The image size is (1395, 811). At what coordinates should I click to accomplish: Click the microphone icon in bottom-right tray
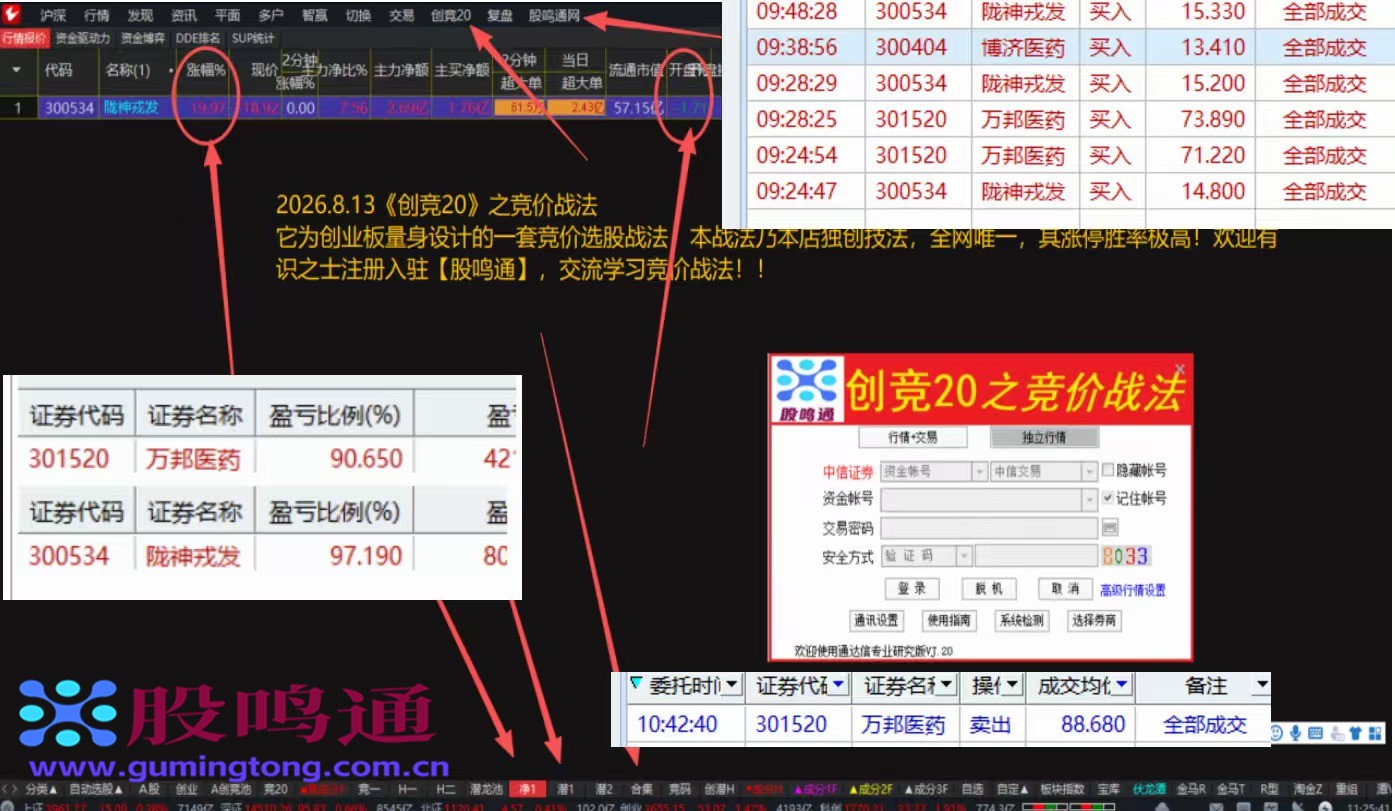(1295, 733)
